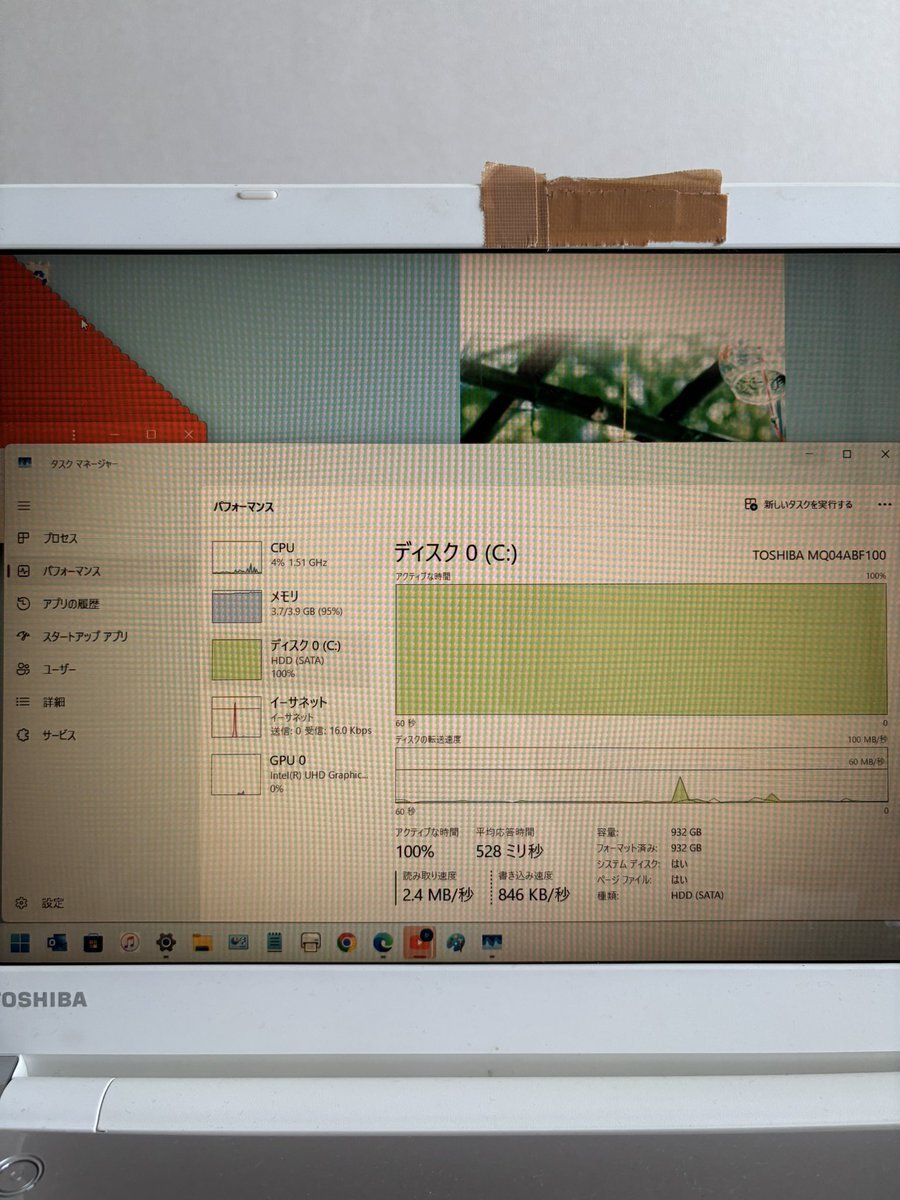900x1200 pixels.
Task: Maximize the Task Manager window
Action: (x=847, y=455)
